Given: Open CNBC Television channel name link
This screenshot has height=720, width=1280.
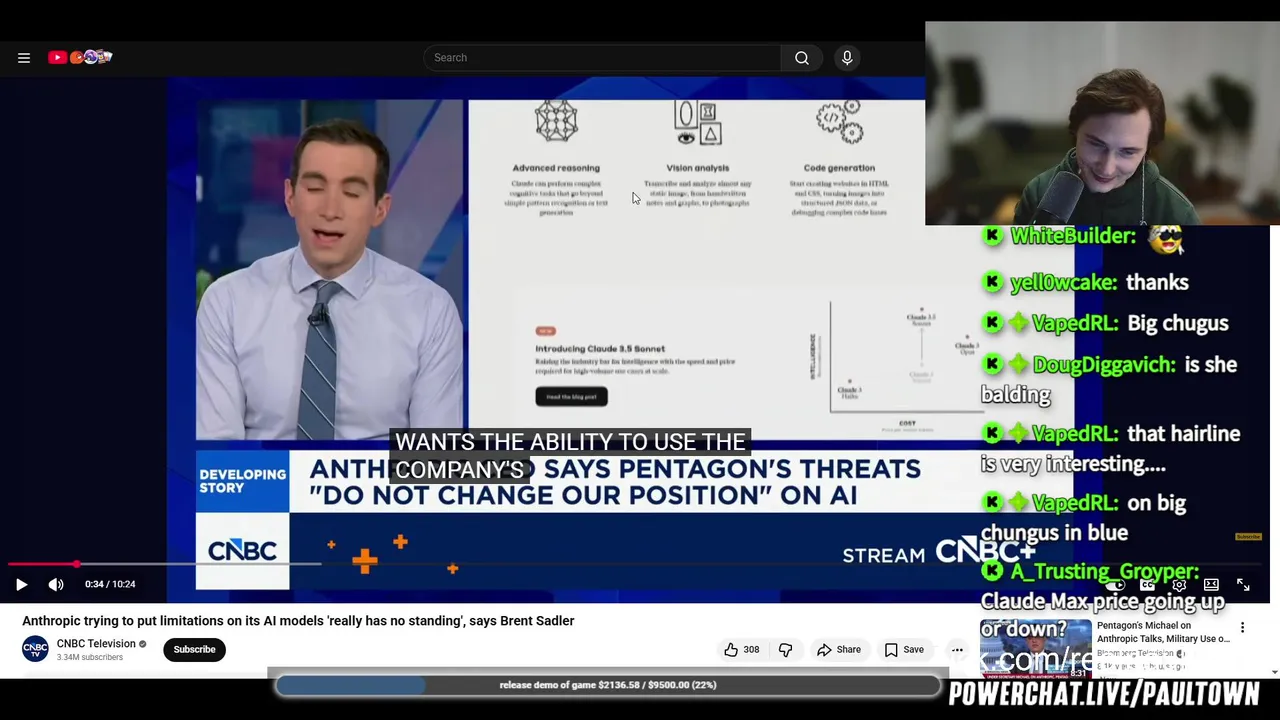Looking at the screenshot, I should (x=96, y=644).
